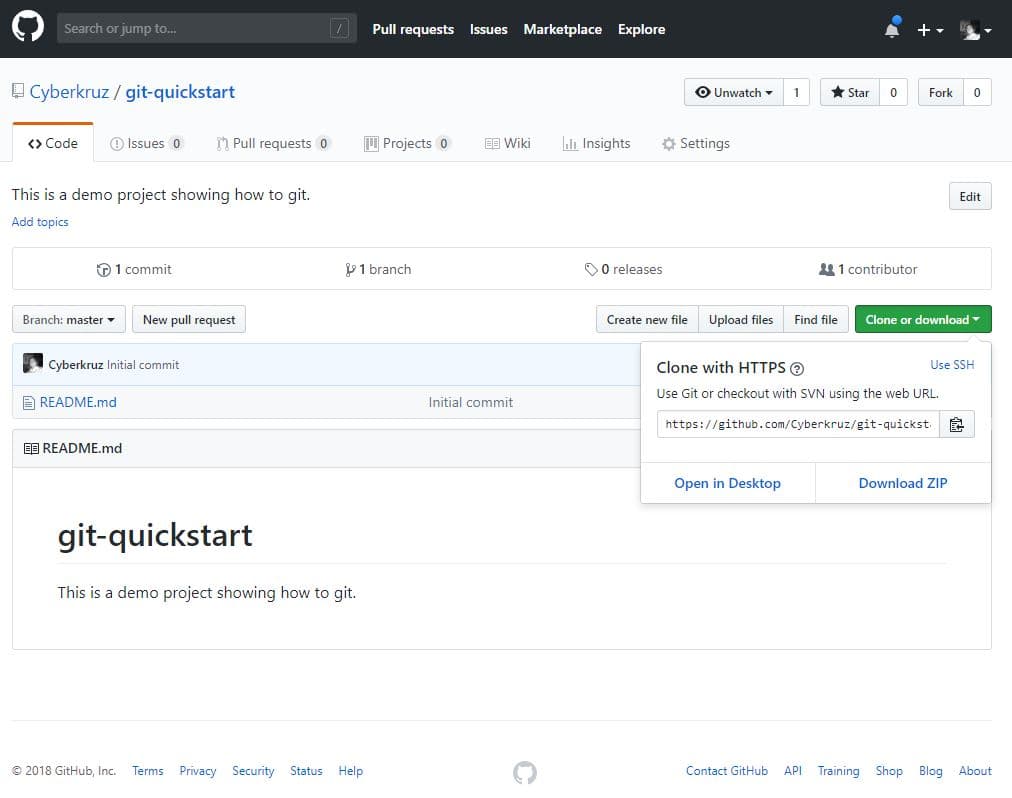Open the Wiki tab
The height and width of the screenshot is (798, 1012).
pos(507,143)
